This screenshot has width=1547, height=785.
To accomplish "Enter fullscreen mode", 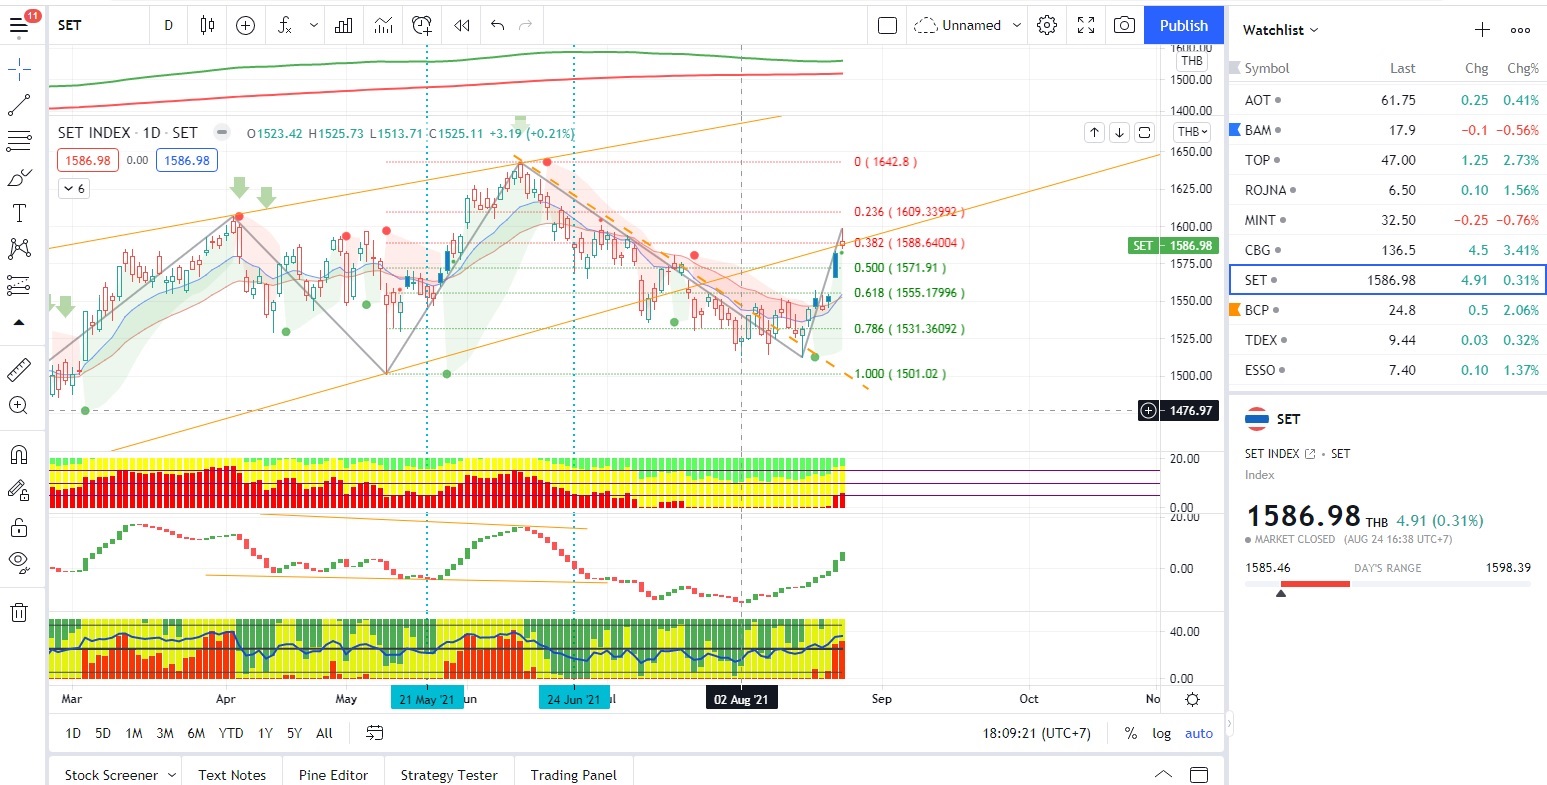I will [1086, 25].
